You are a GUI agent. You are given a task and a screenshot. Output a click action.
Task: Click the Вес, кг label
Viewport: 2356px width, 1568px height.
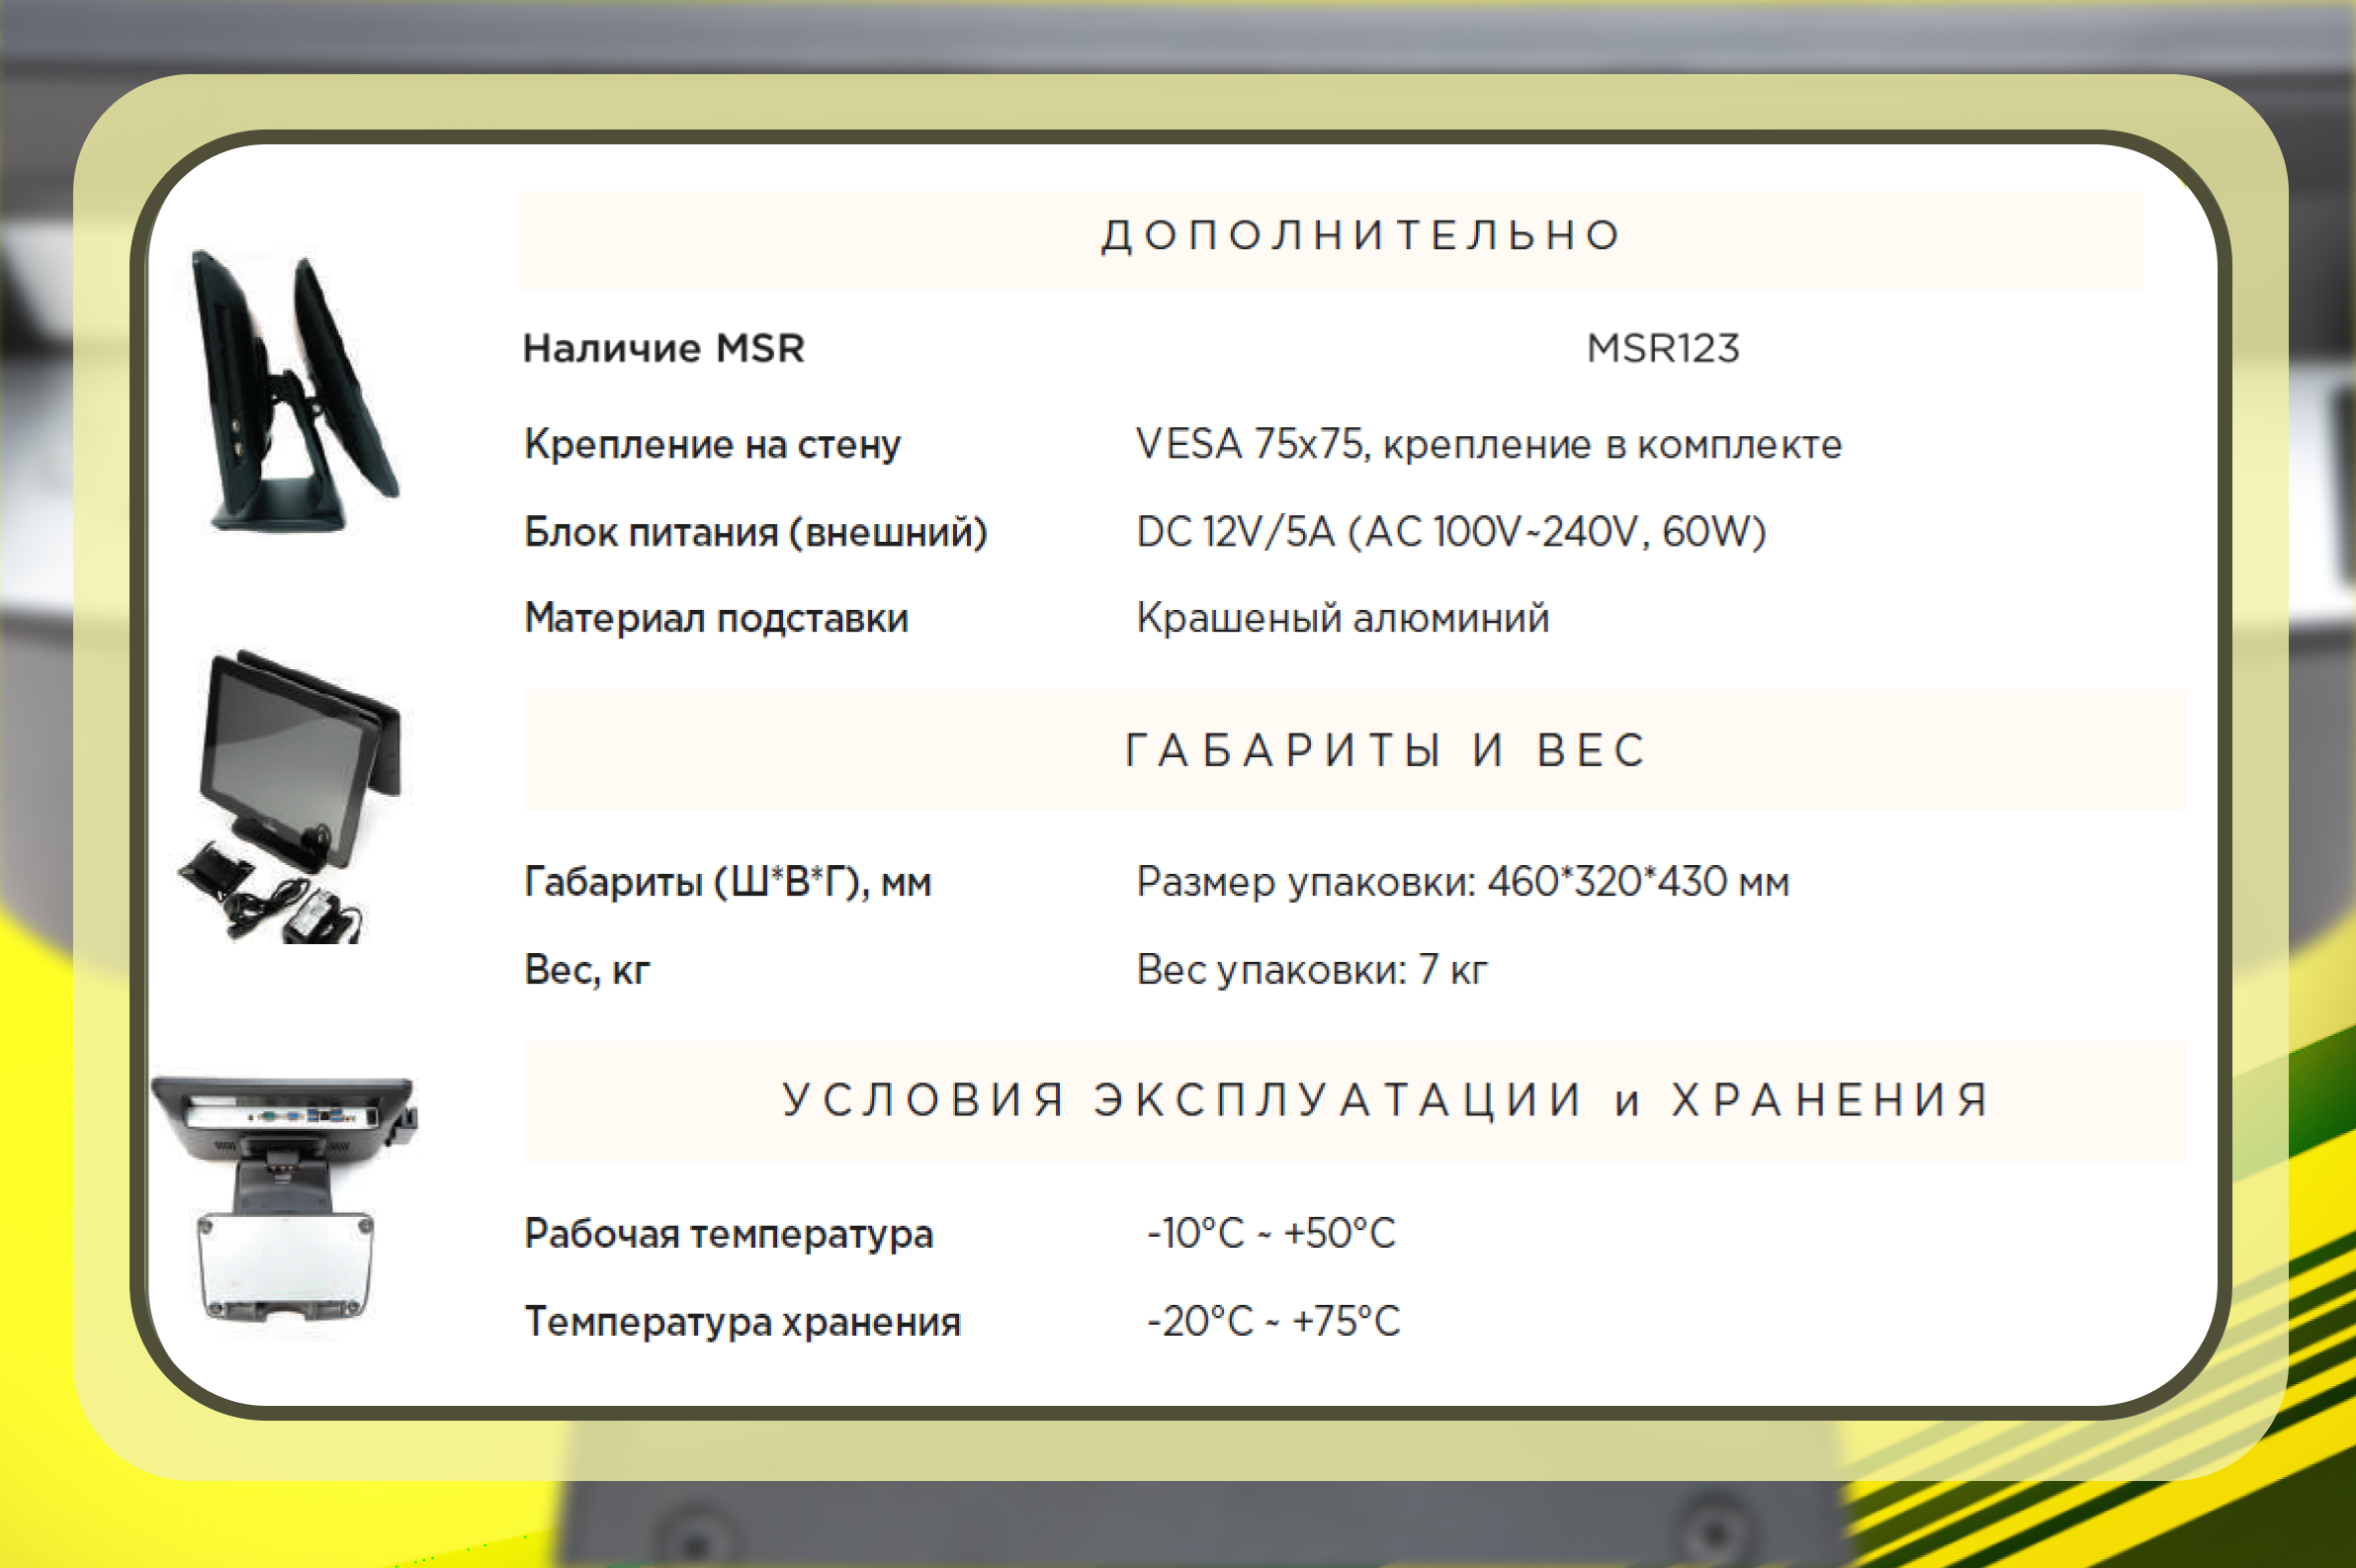(x=587, y=971)
